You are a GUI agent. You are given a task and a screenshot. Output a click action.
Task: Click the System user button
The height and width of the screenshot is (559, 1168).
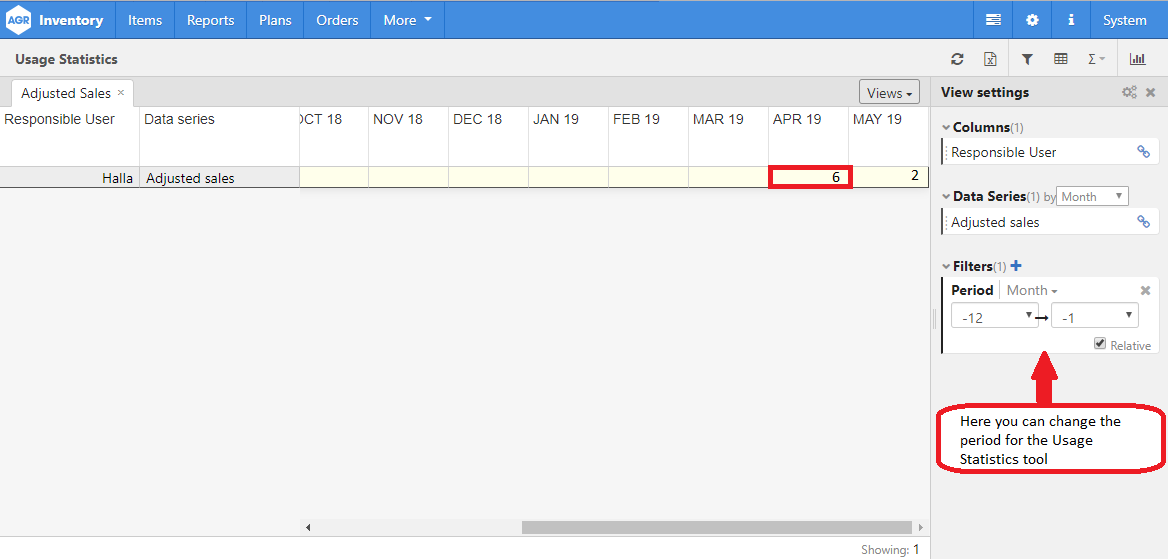(x=1124, y=20)
